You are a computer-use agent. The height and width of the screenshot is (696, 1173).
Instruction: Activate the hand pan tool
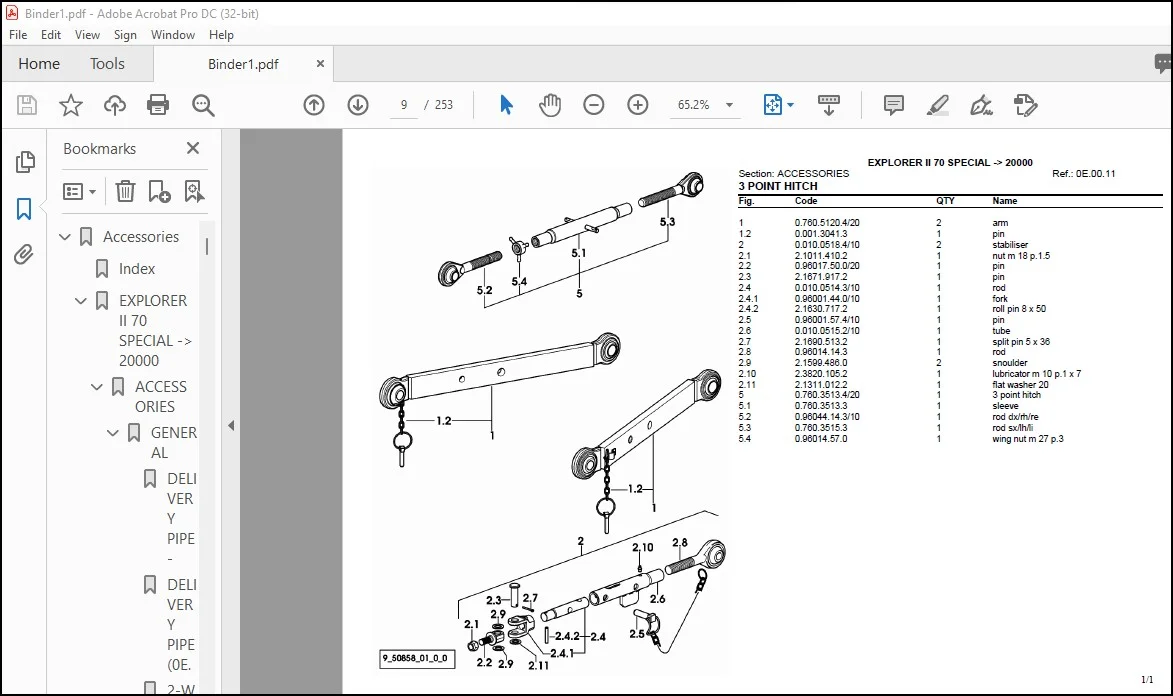(x=550, y=105)
